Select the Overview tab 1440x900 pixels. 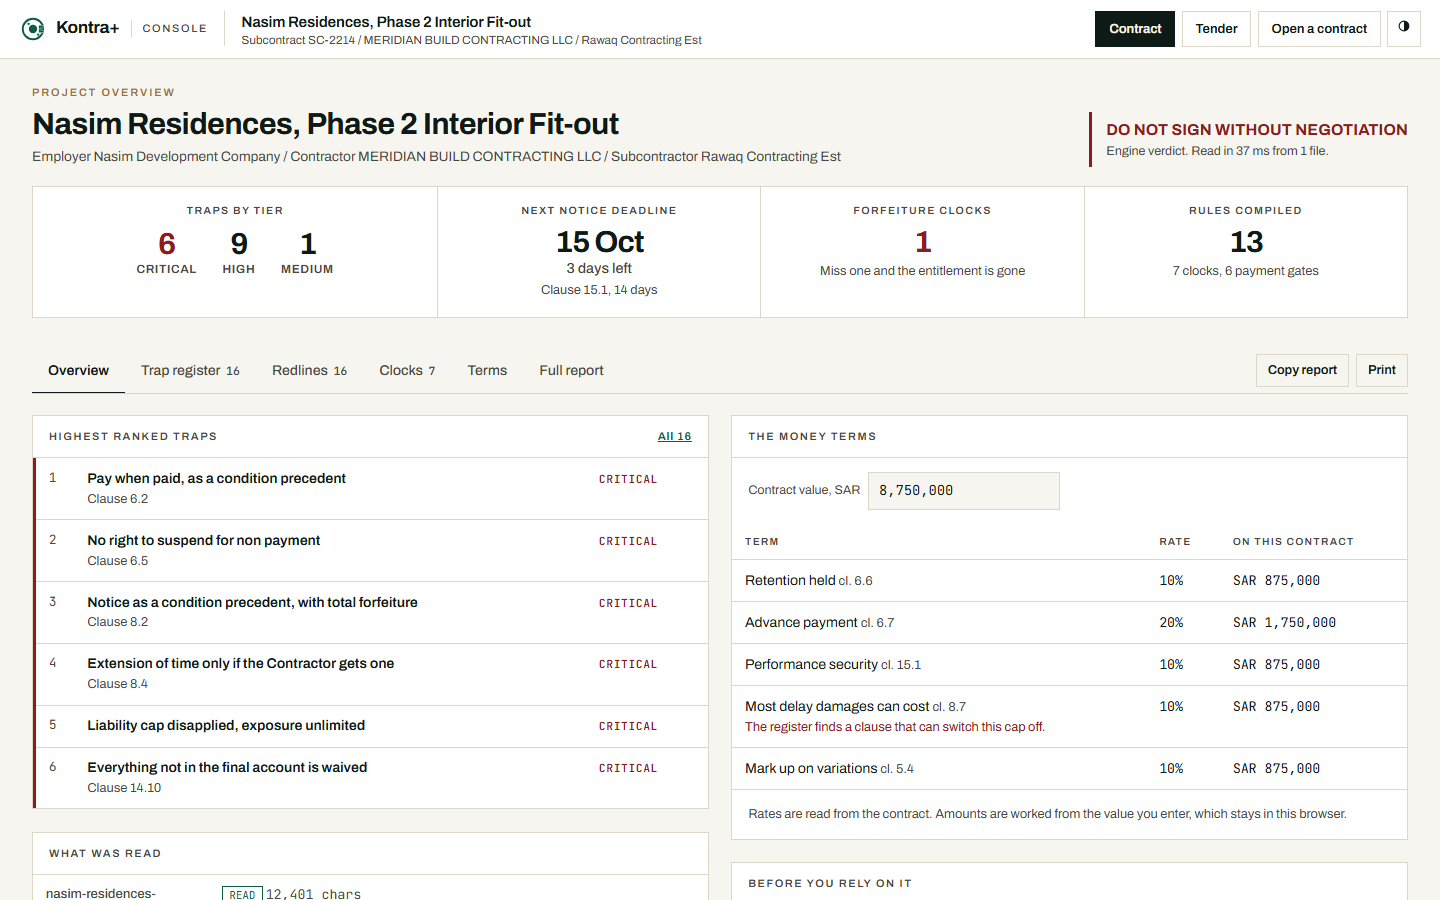(x=78, y=371)
